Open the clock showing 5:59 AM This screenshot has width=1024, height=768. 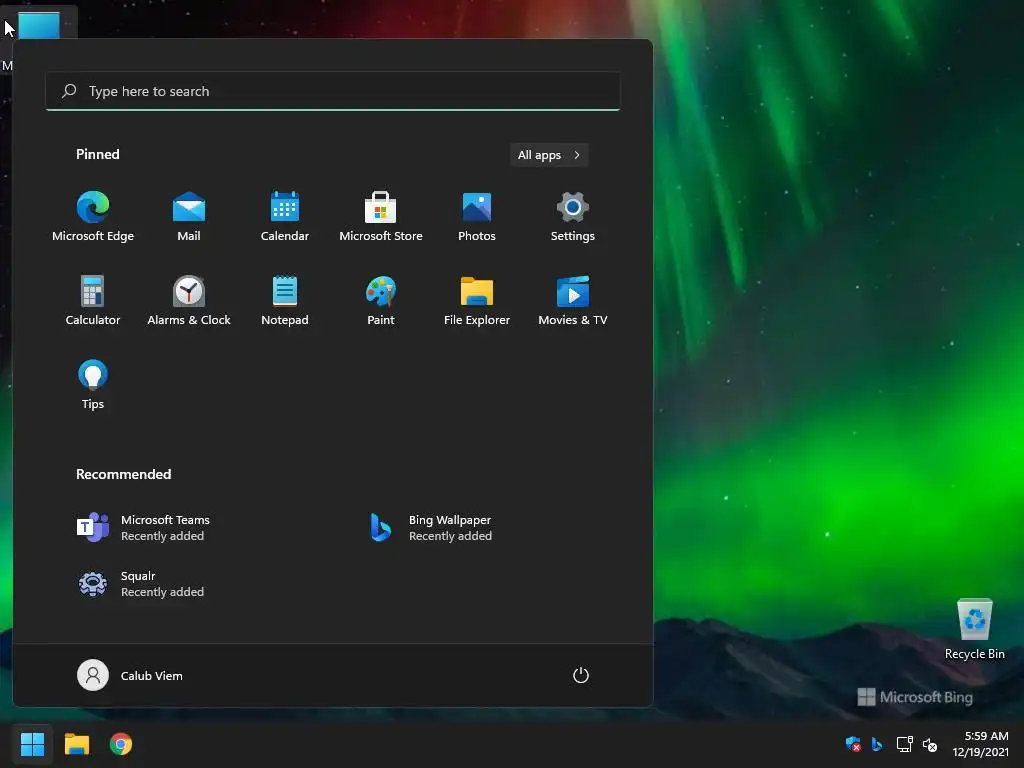coord(980,744)
